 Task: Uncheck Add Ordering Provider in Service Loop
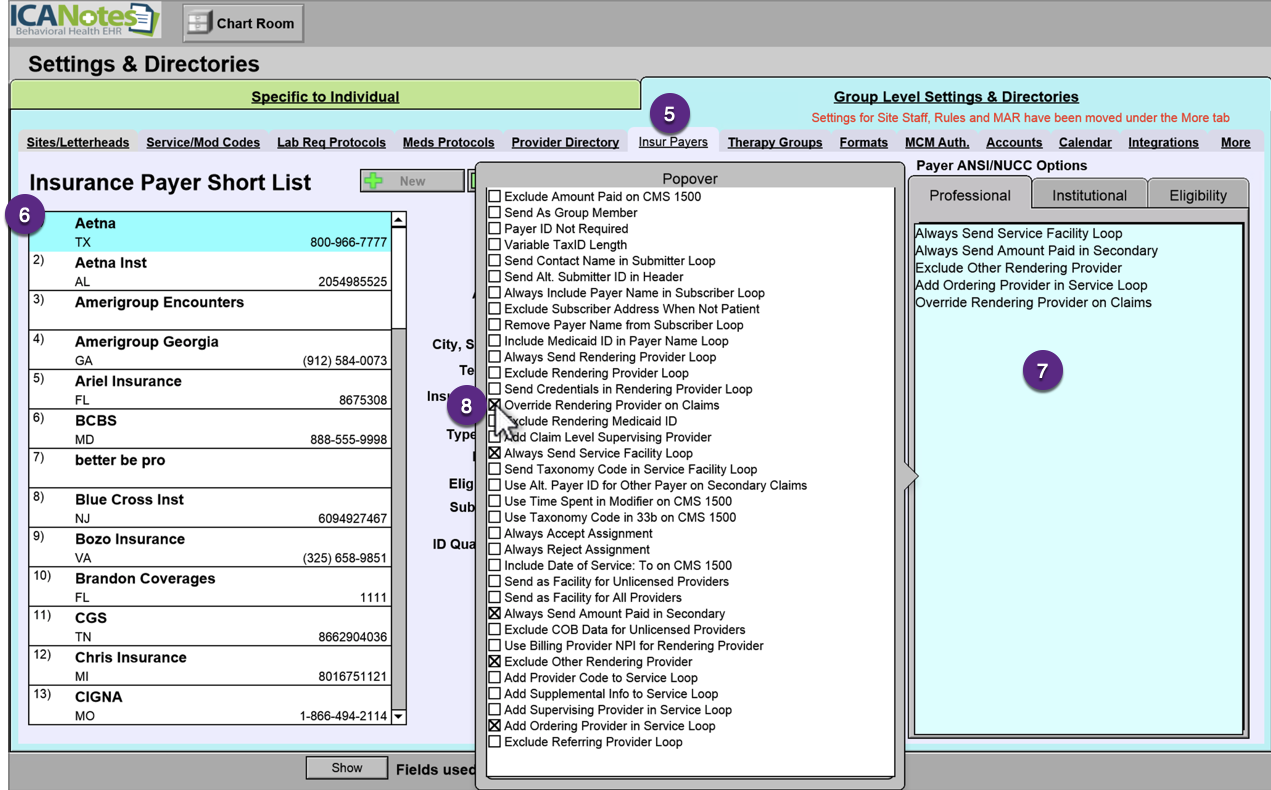[x=494, y=726]
